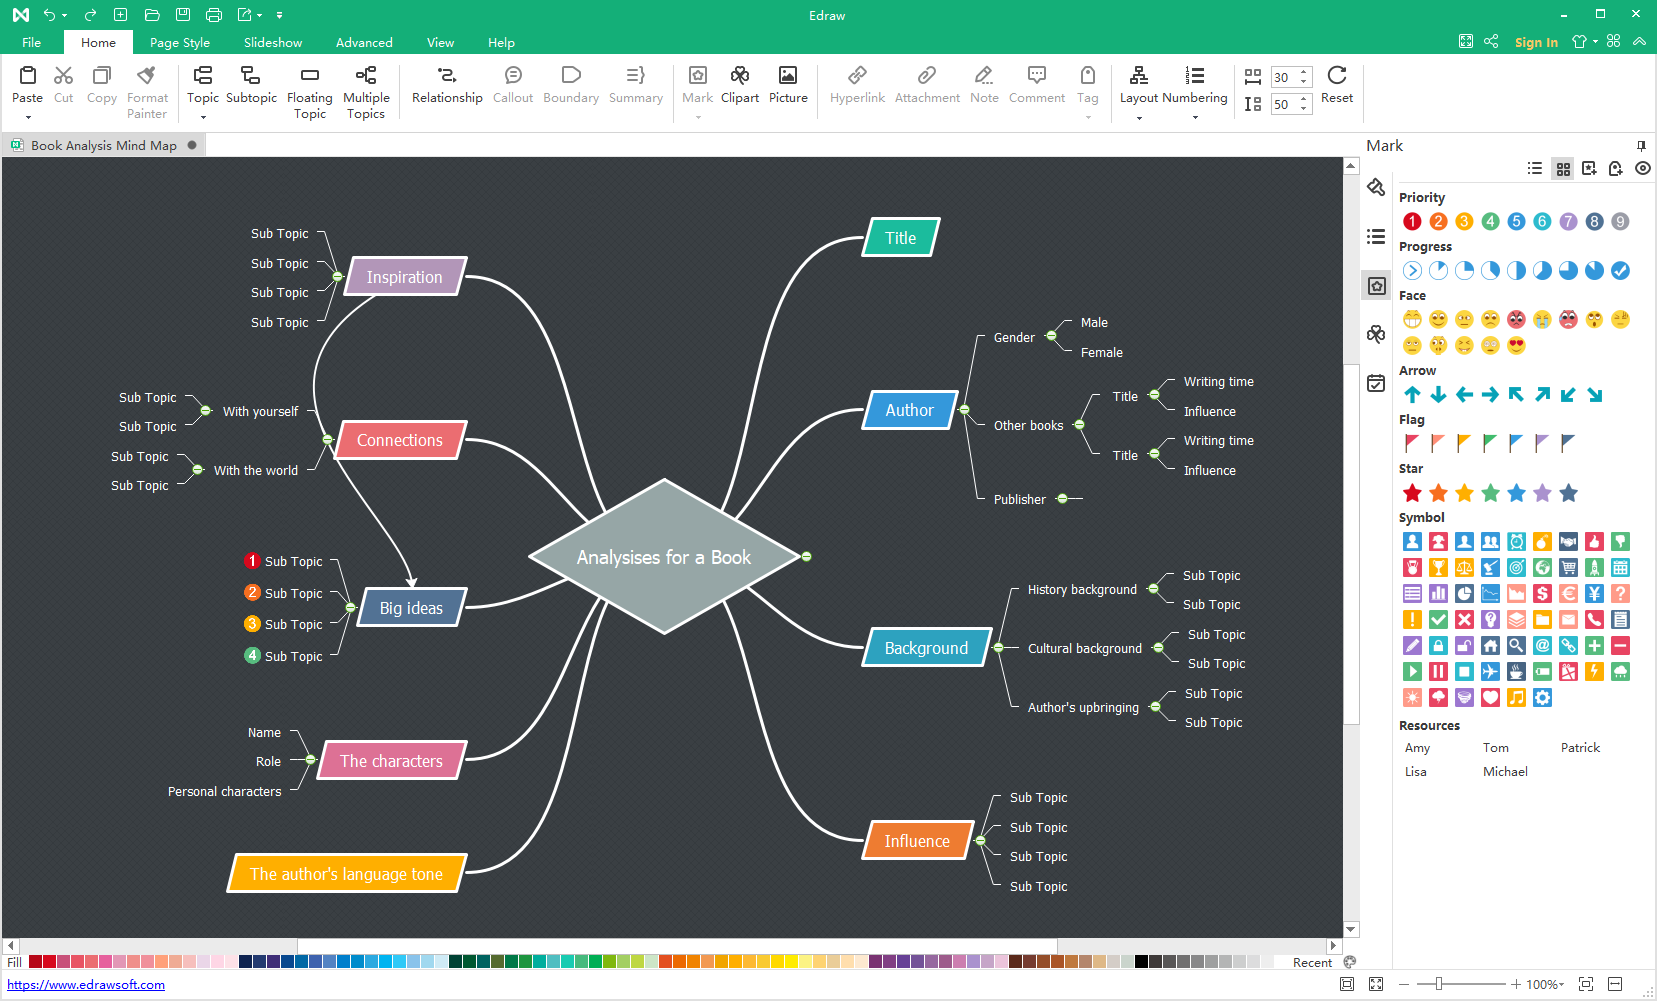Choose the red star mark

[1412, 493]
